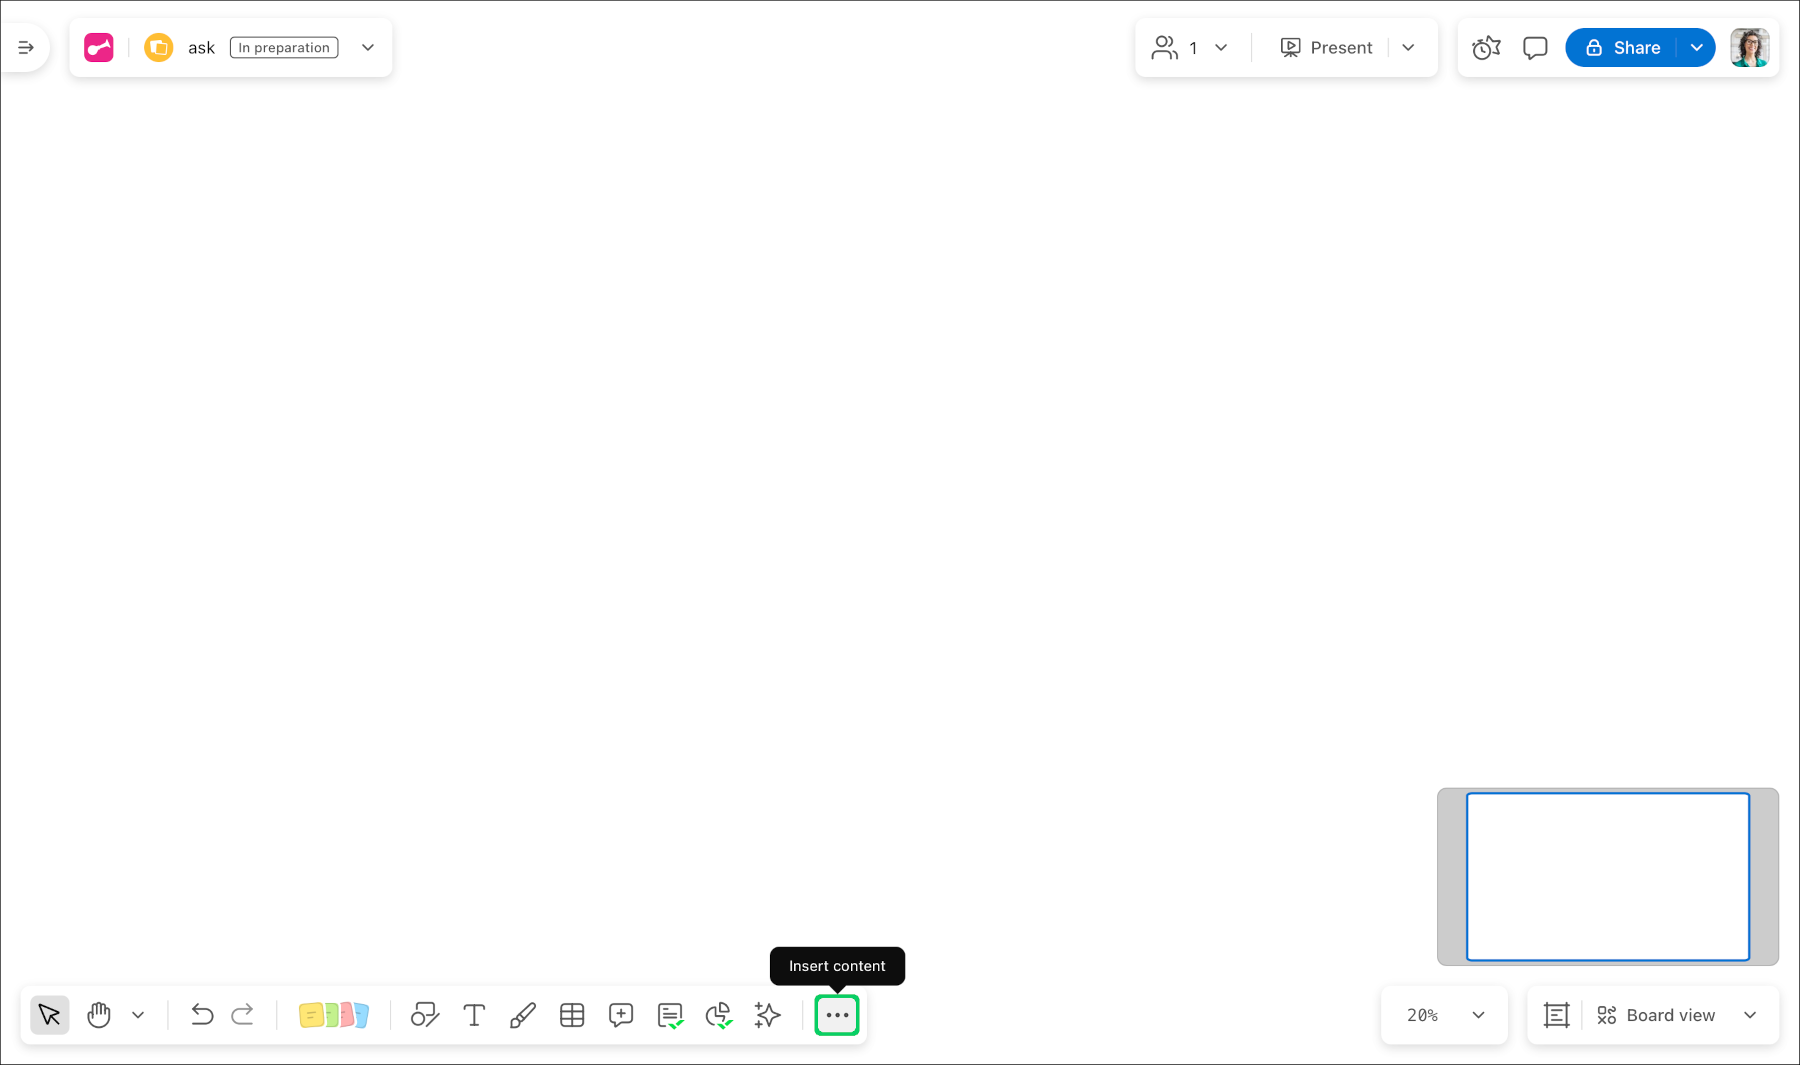
Task: Expand the left sidebar with the arrow
Action: click(26, 47)
